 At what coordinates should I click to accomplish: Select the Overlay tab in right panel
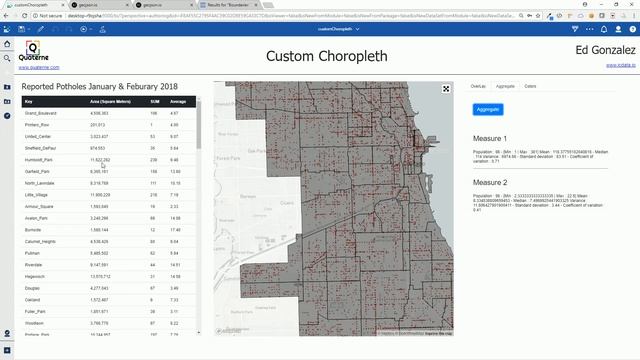point(478,86)
